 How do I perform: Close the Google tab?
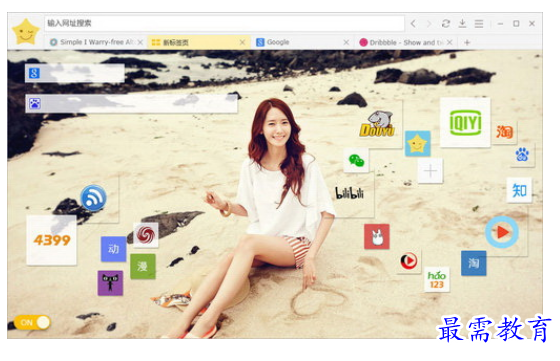point(346,42)
